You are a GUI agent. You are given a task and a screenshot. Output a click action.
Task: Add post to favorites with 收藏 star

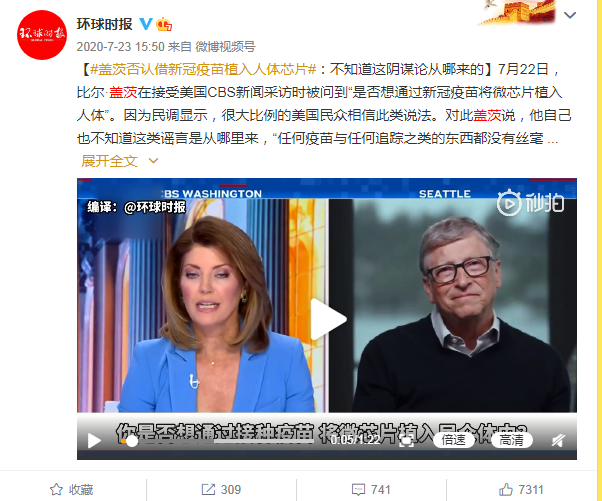72,489
